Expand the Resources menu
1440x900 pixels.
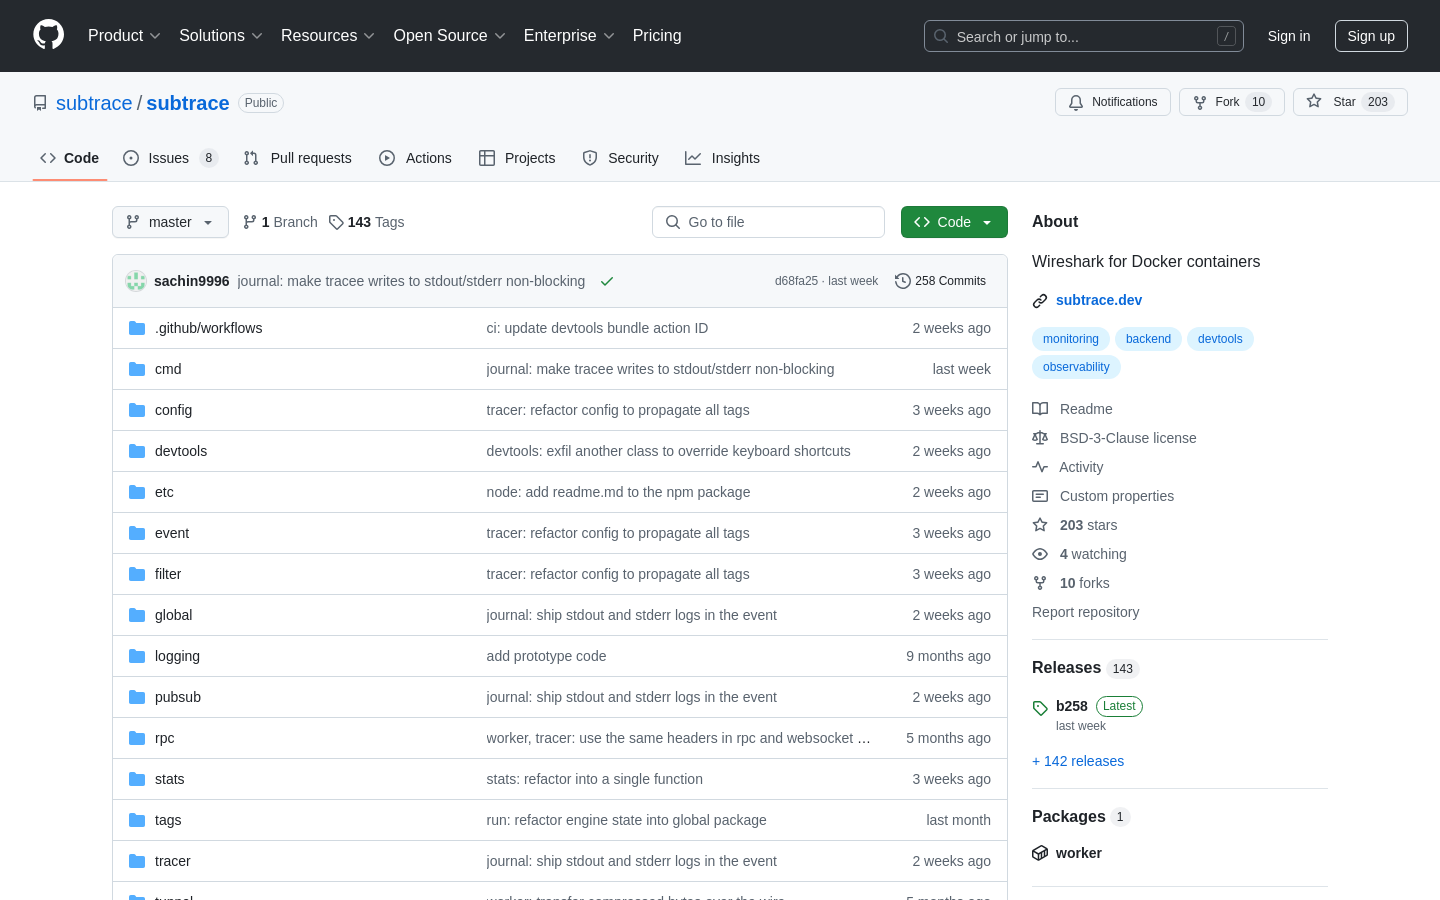pyautogui.click(x=328, y=36)
